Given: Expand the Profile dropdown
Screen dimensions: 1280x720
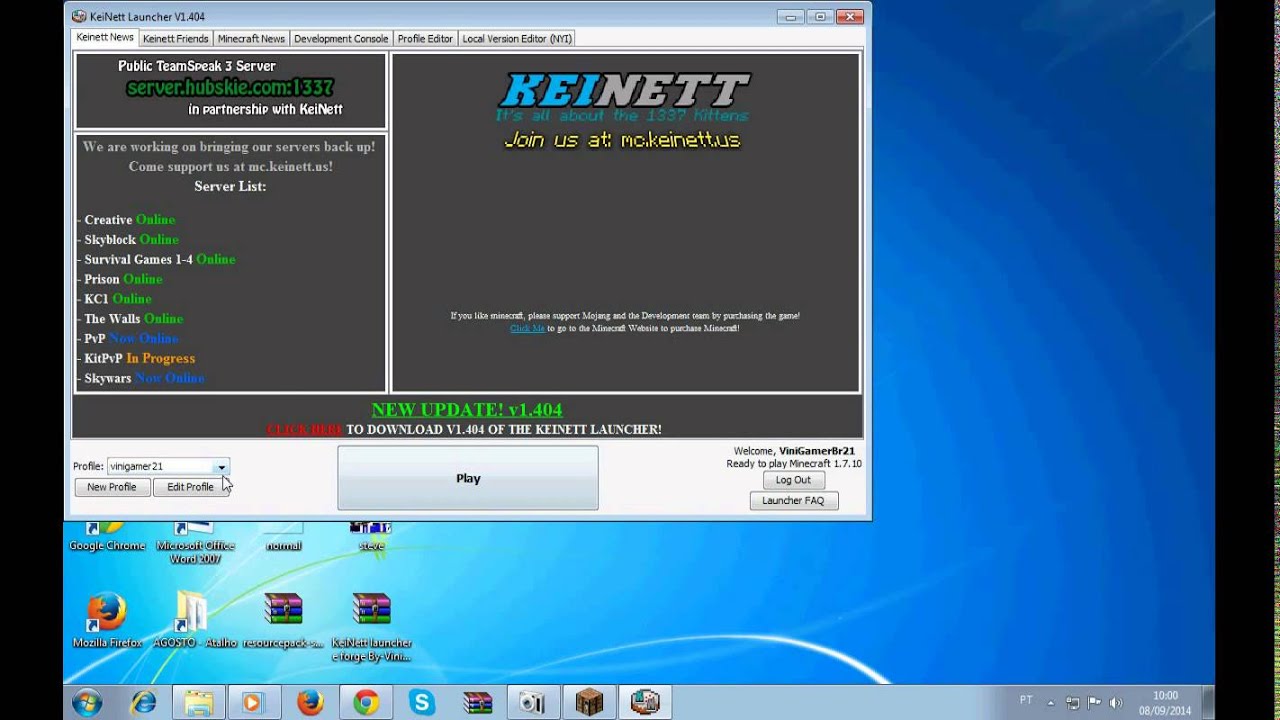Looking at the screenshot, I should pos(221,466).
